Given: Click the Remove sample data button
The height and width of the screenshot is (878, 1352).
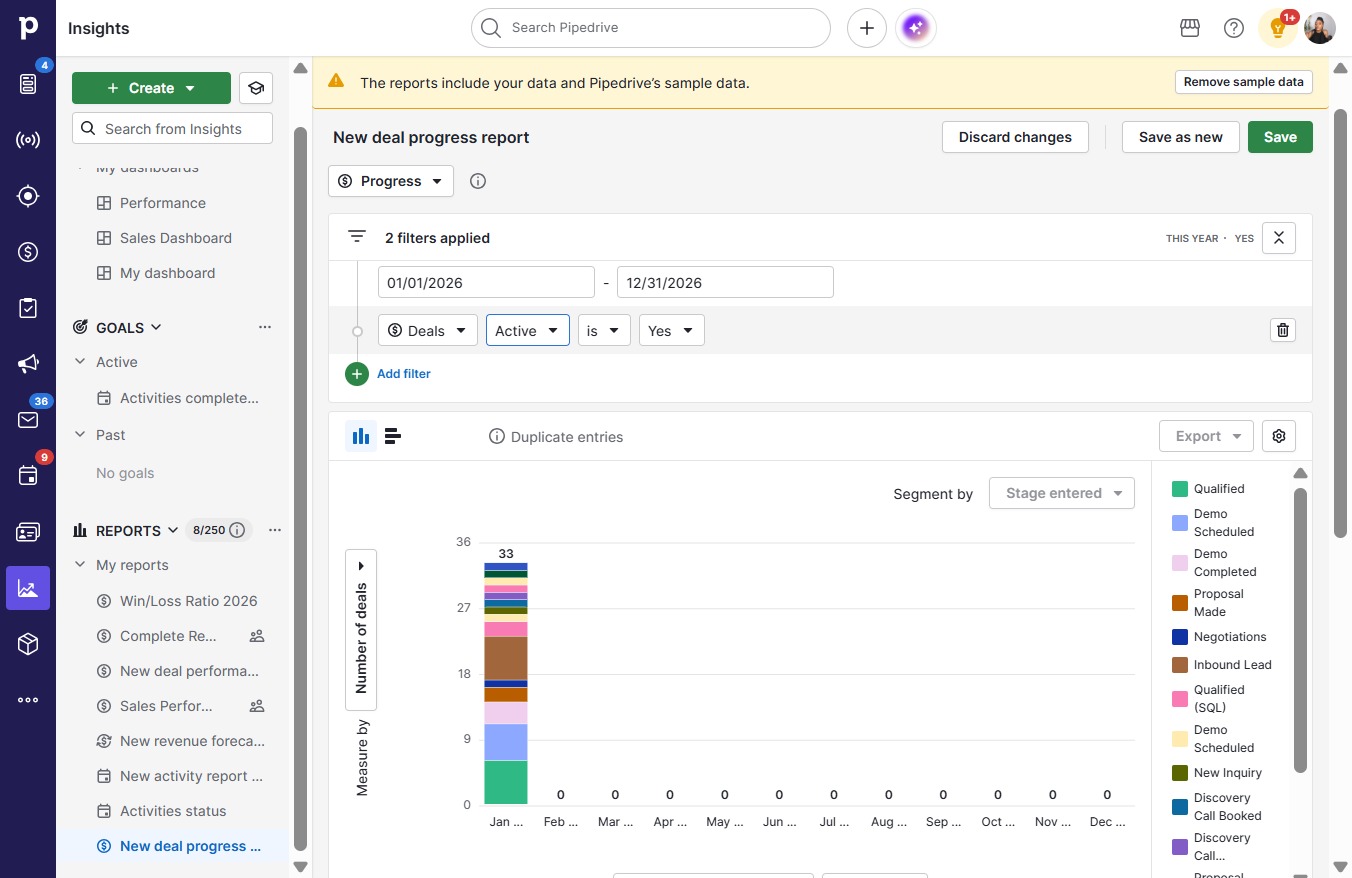Looking at the screenshot, I should click(1244, 82).
